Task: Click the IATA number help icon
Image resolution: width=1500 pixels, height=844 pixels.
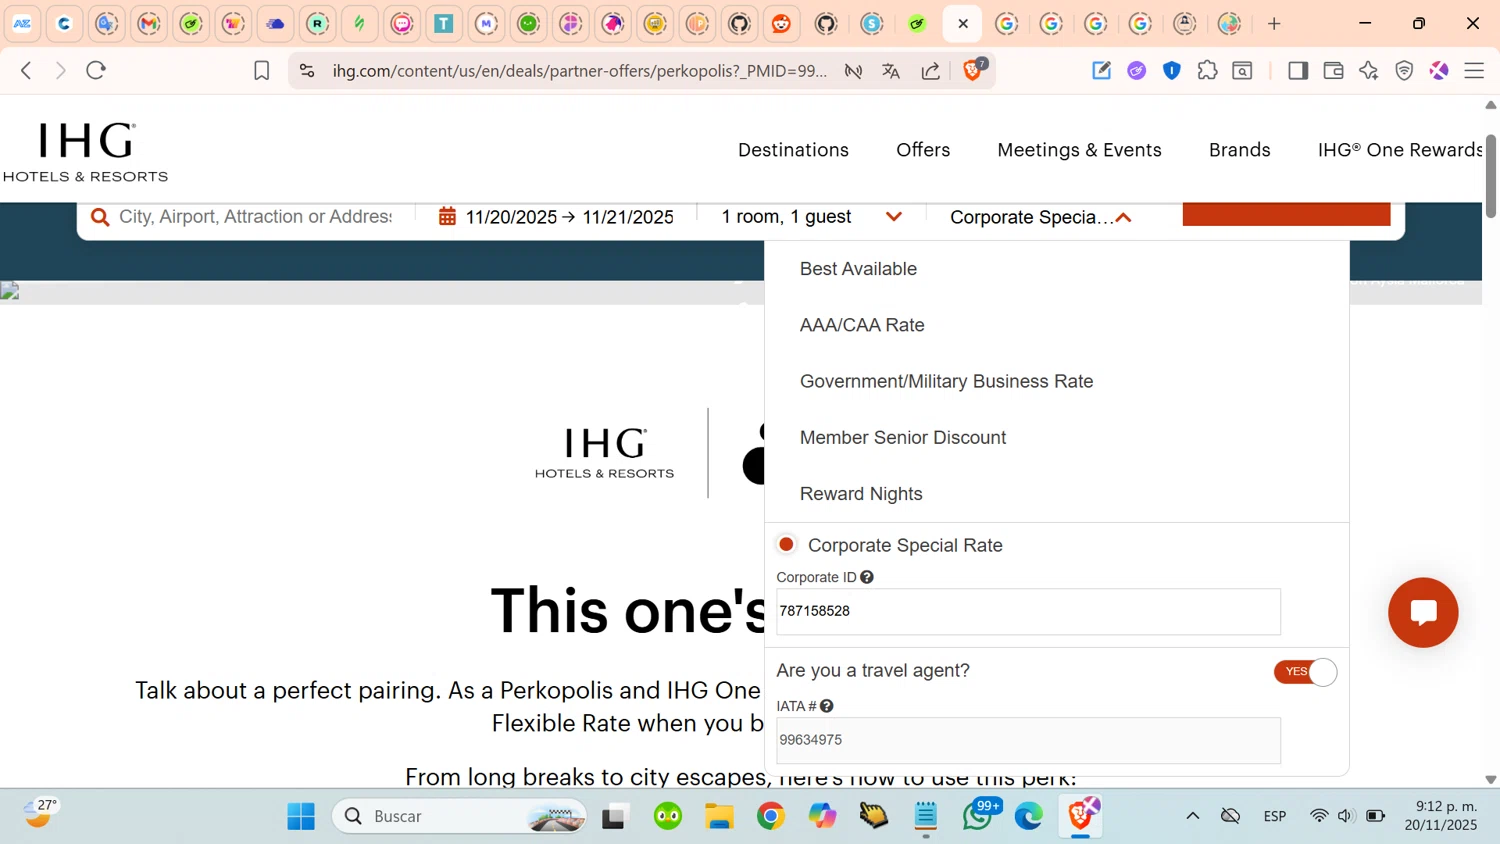Action: [x=827, y=706]
